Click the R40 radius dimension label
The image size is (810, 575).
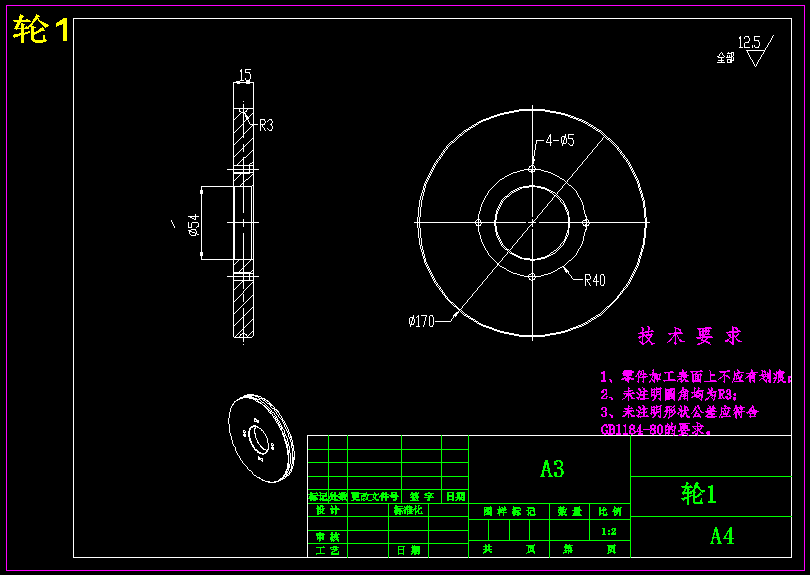coord(595,281)
